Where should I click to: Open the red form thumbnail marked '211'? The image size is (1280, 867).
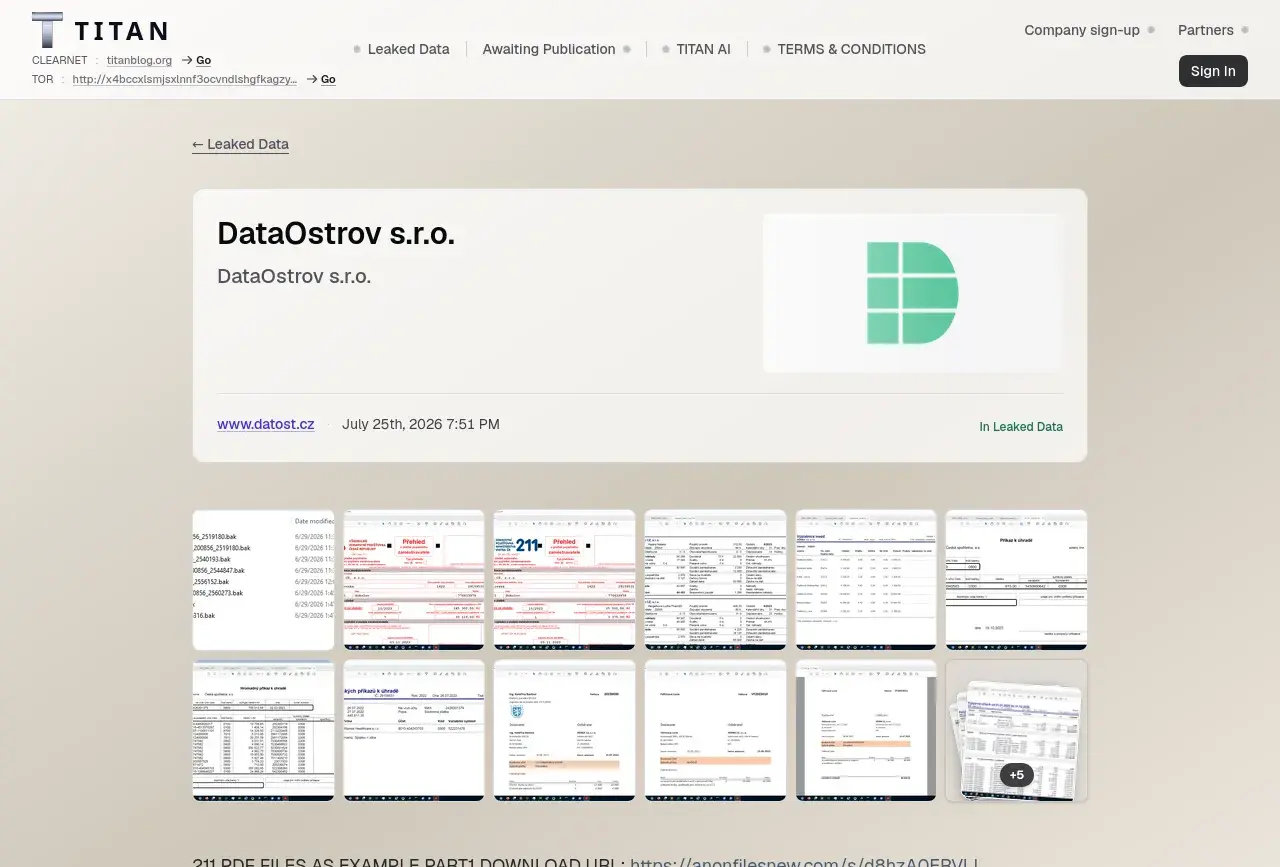(565, 580)
